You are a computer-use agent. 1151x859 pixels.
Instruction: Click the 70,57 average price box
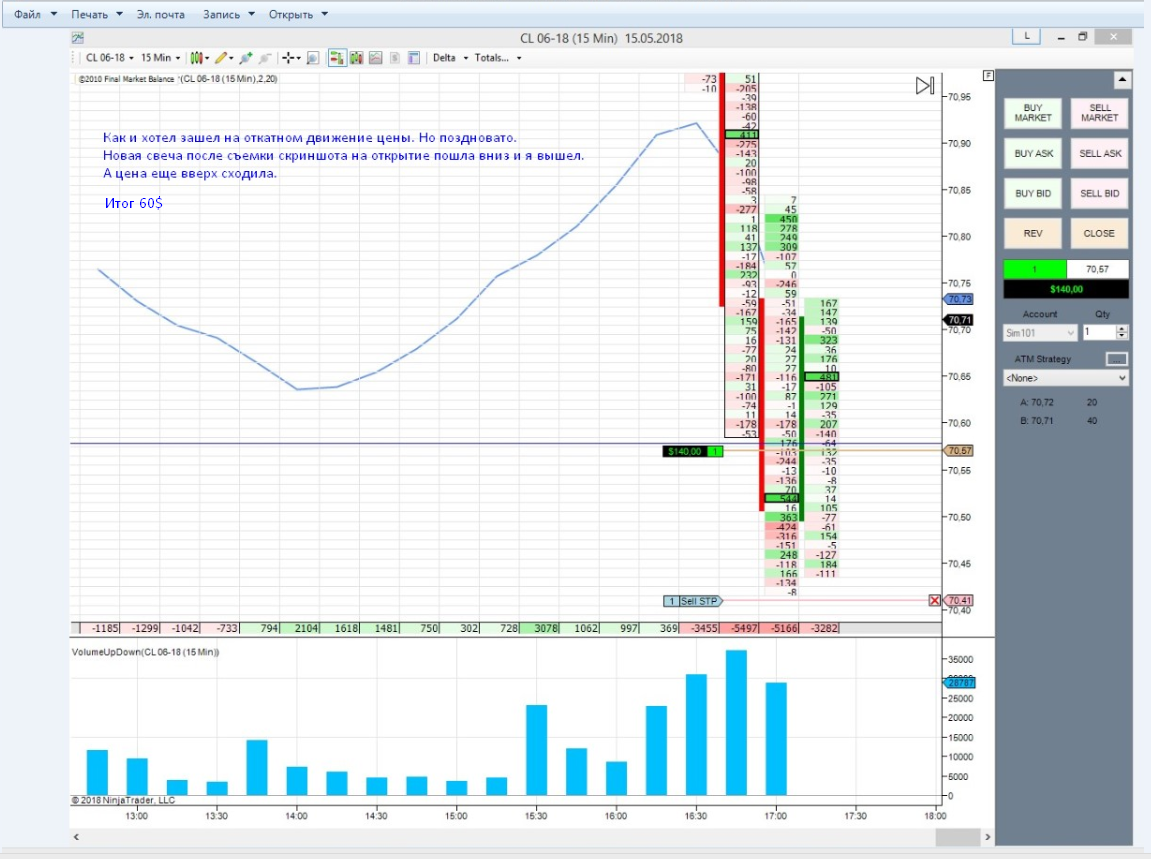point(1097,269)
